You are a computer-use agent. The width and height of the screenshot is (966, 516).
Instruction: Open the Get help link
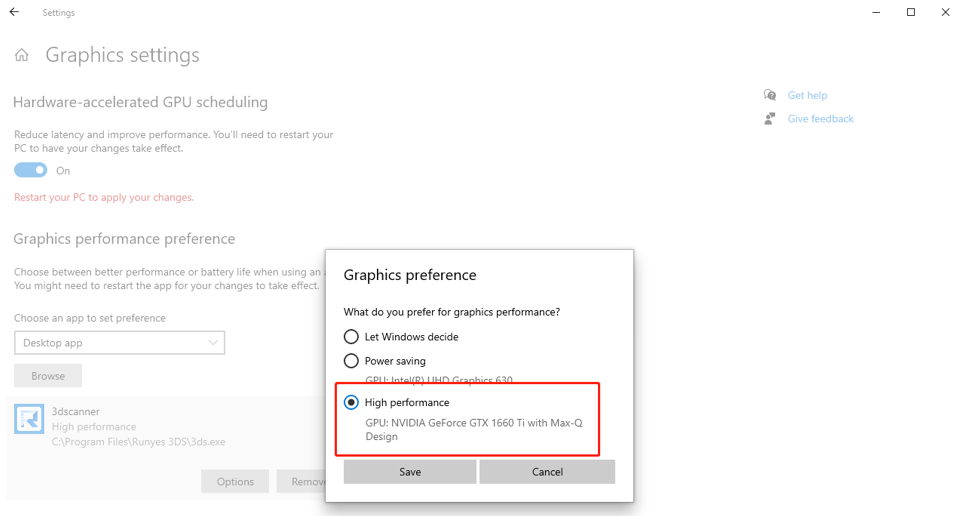[x=807, y=95]
